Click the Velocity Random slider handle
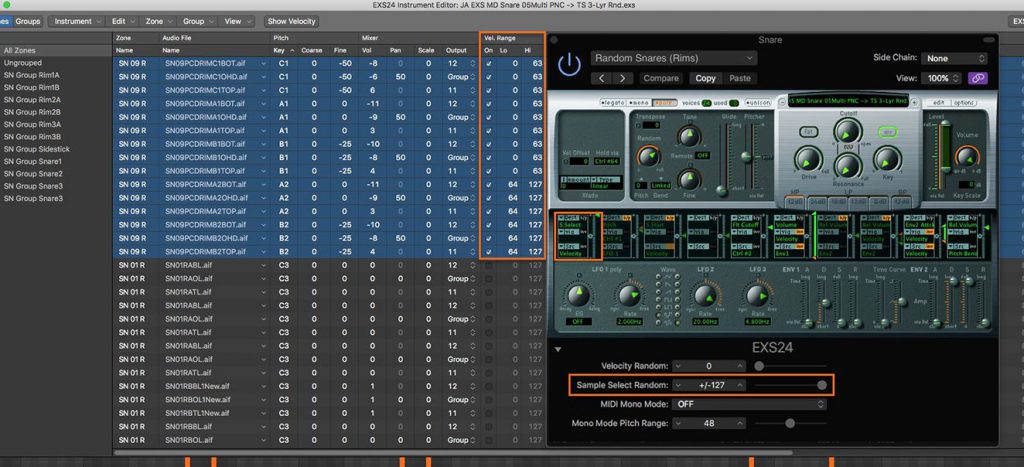The image size is (1024, 467). point(758,366)
